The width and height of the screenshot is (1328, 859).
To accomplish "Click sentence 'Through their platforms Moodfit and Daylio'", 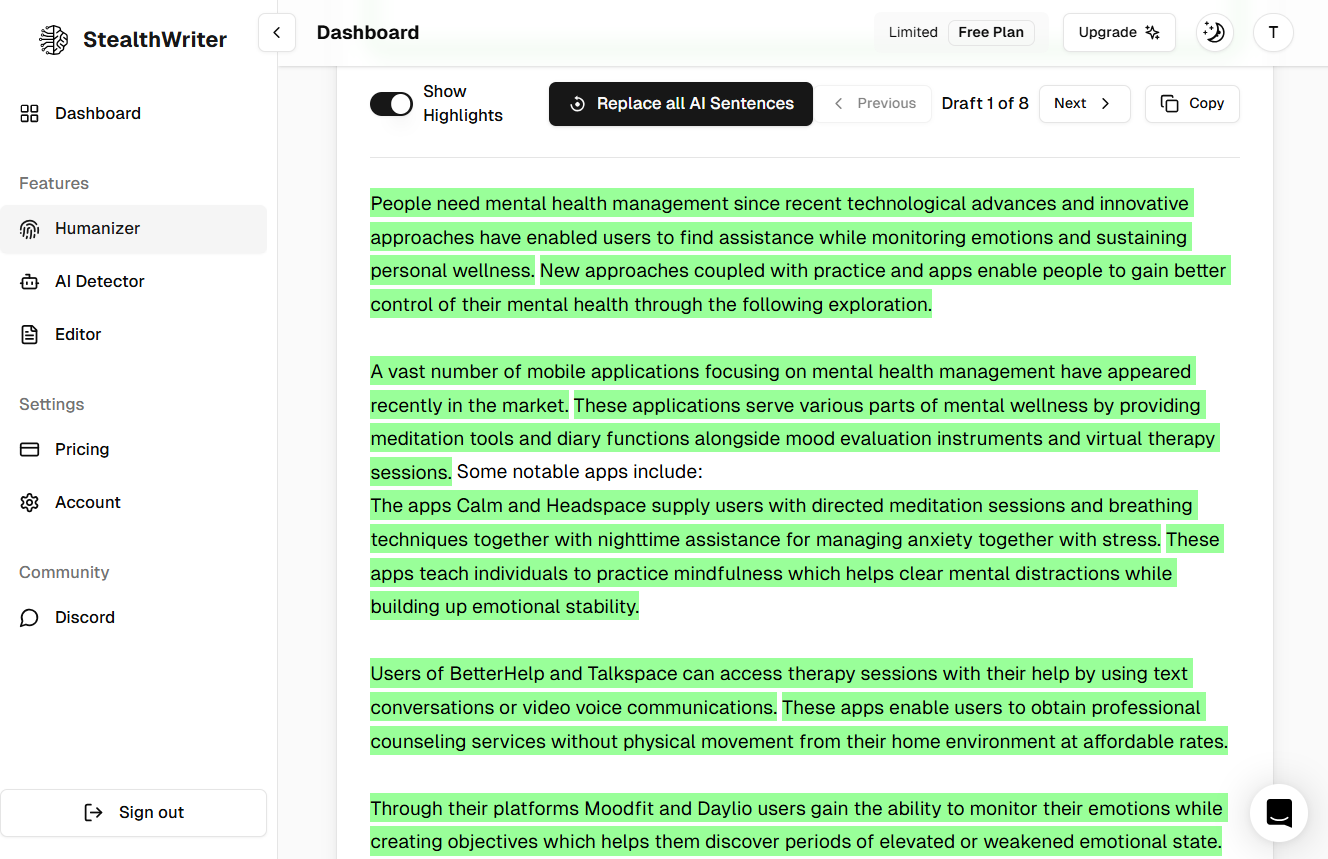I will point(797,825).
